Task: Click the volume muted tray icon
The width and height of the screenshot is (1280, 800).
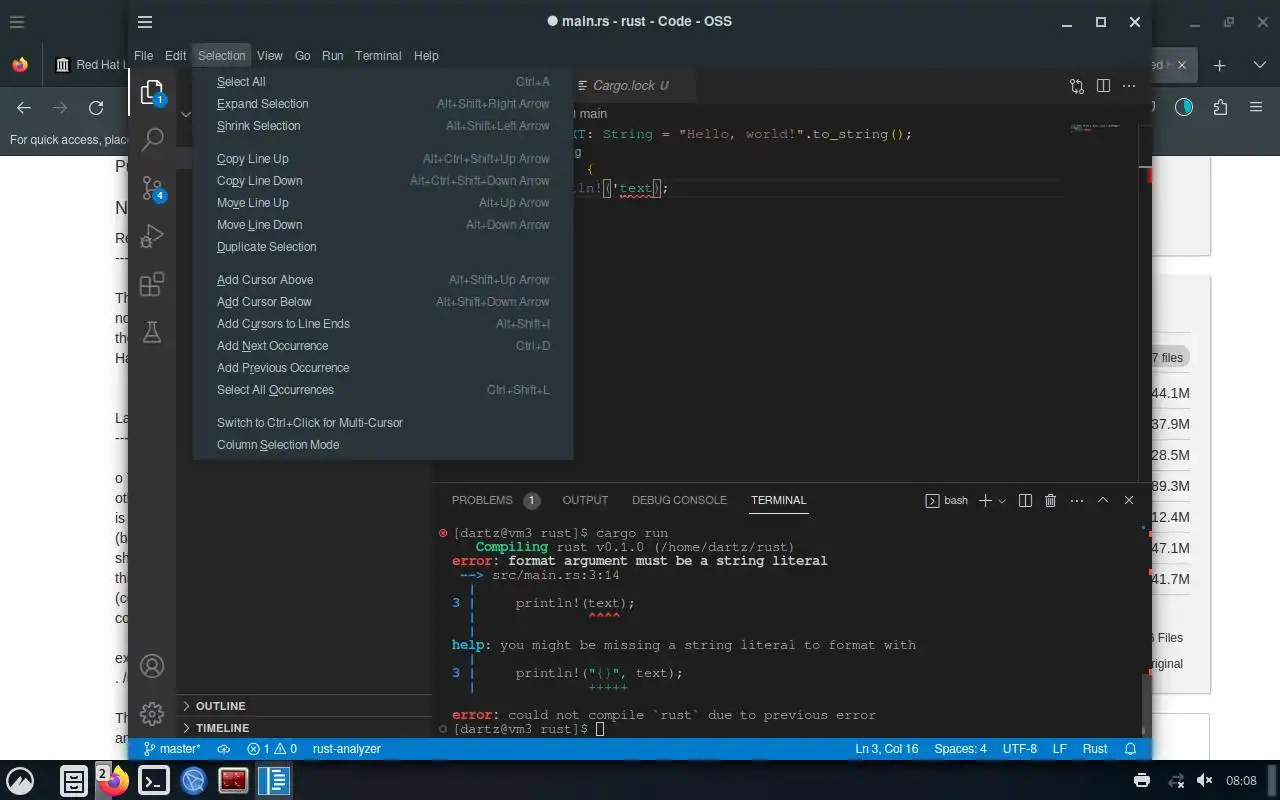Action: [x=1205, y=780]
